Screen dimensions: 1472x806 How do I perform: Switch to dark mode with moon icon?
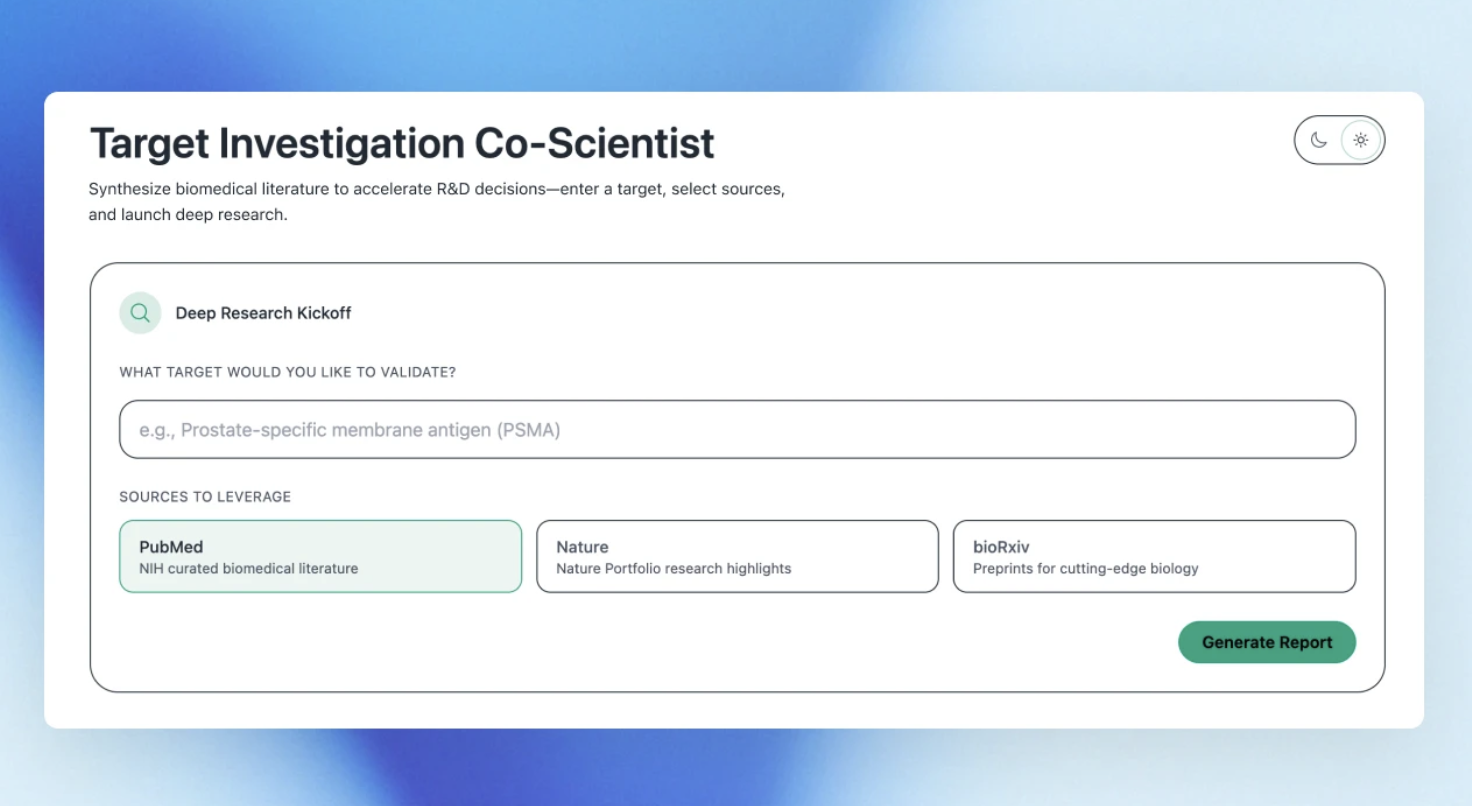click(x=1318, y=140)
